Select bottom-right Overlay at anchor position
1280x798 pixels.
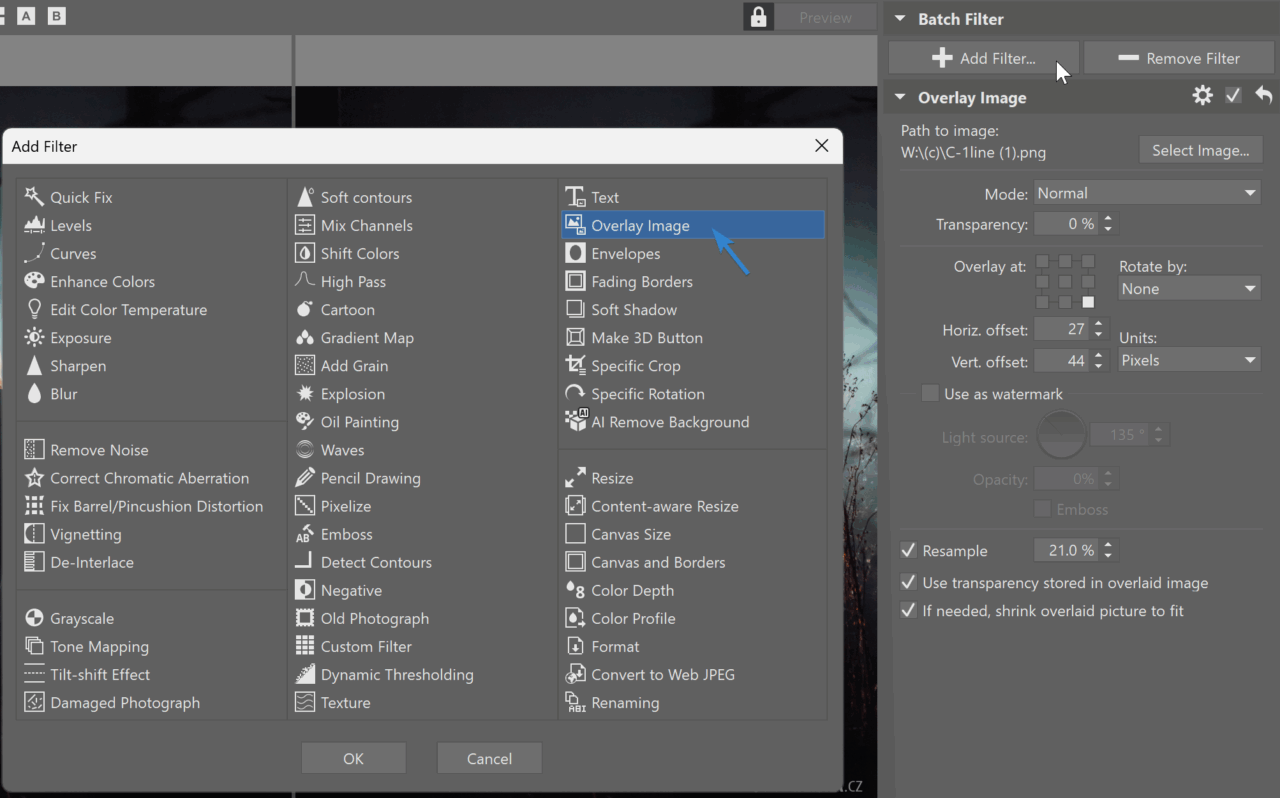[1088, 302]
